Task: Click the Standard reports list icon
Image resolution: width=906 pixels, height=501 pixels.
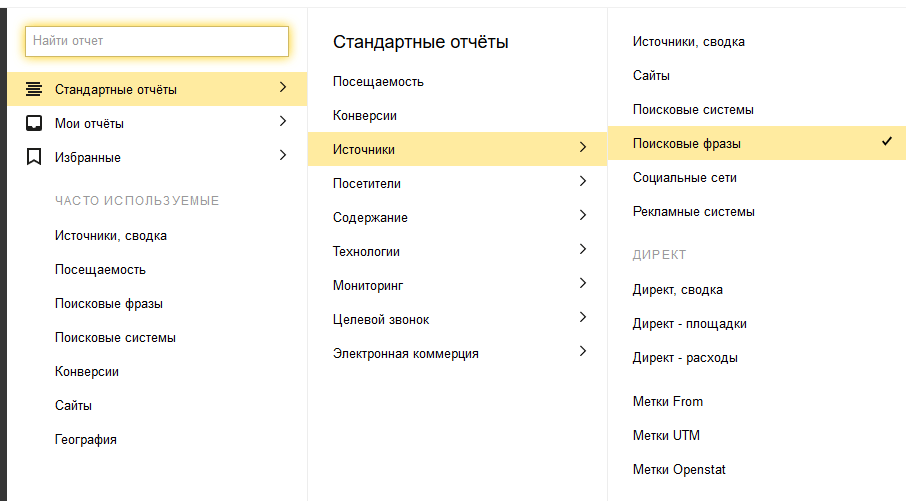Action: point(34,89)
